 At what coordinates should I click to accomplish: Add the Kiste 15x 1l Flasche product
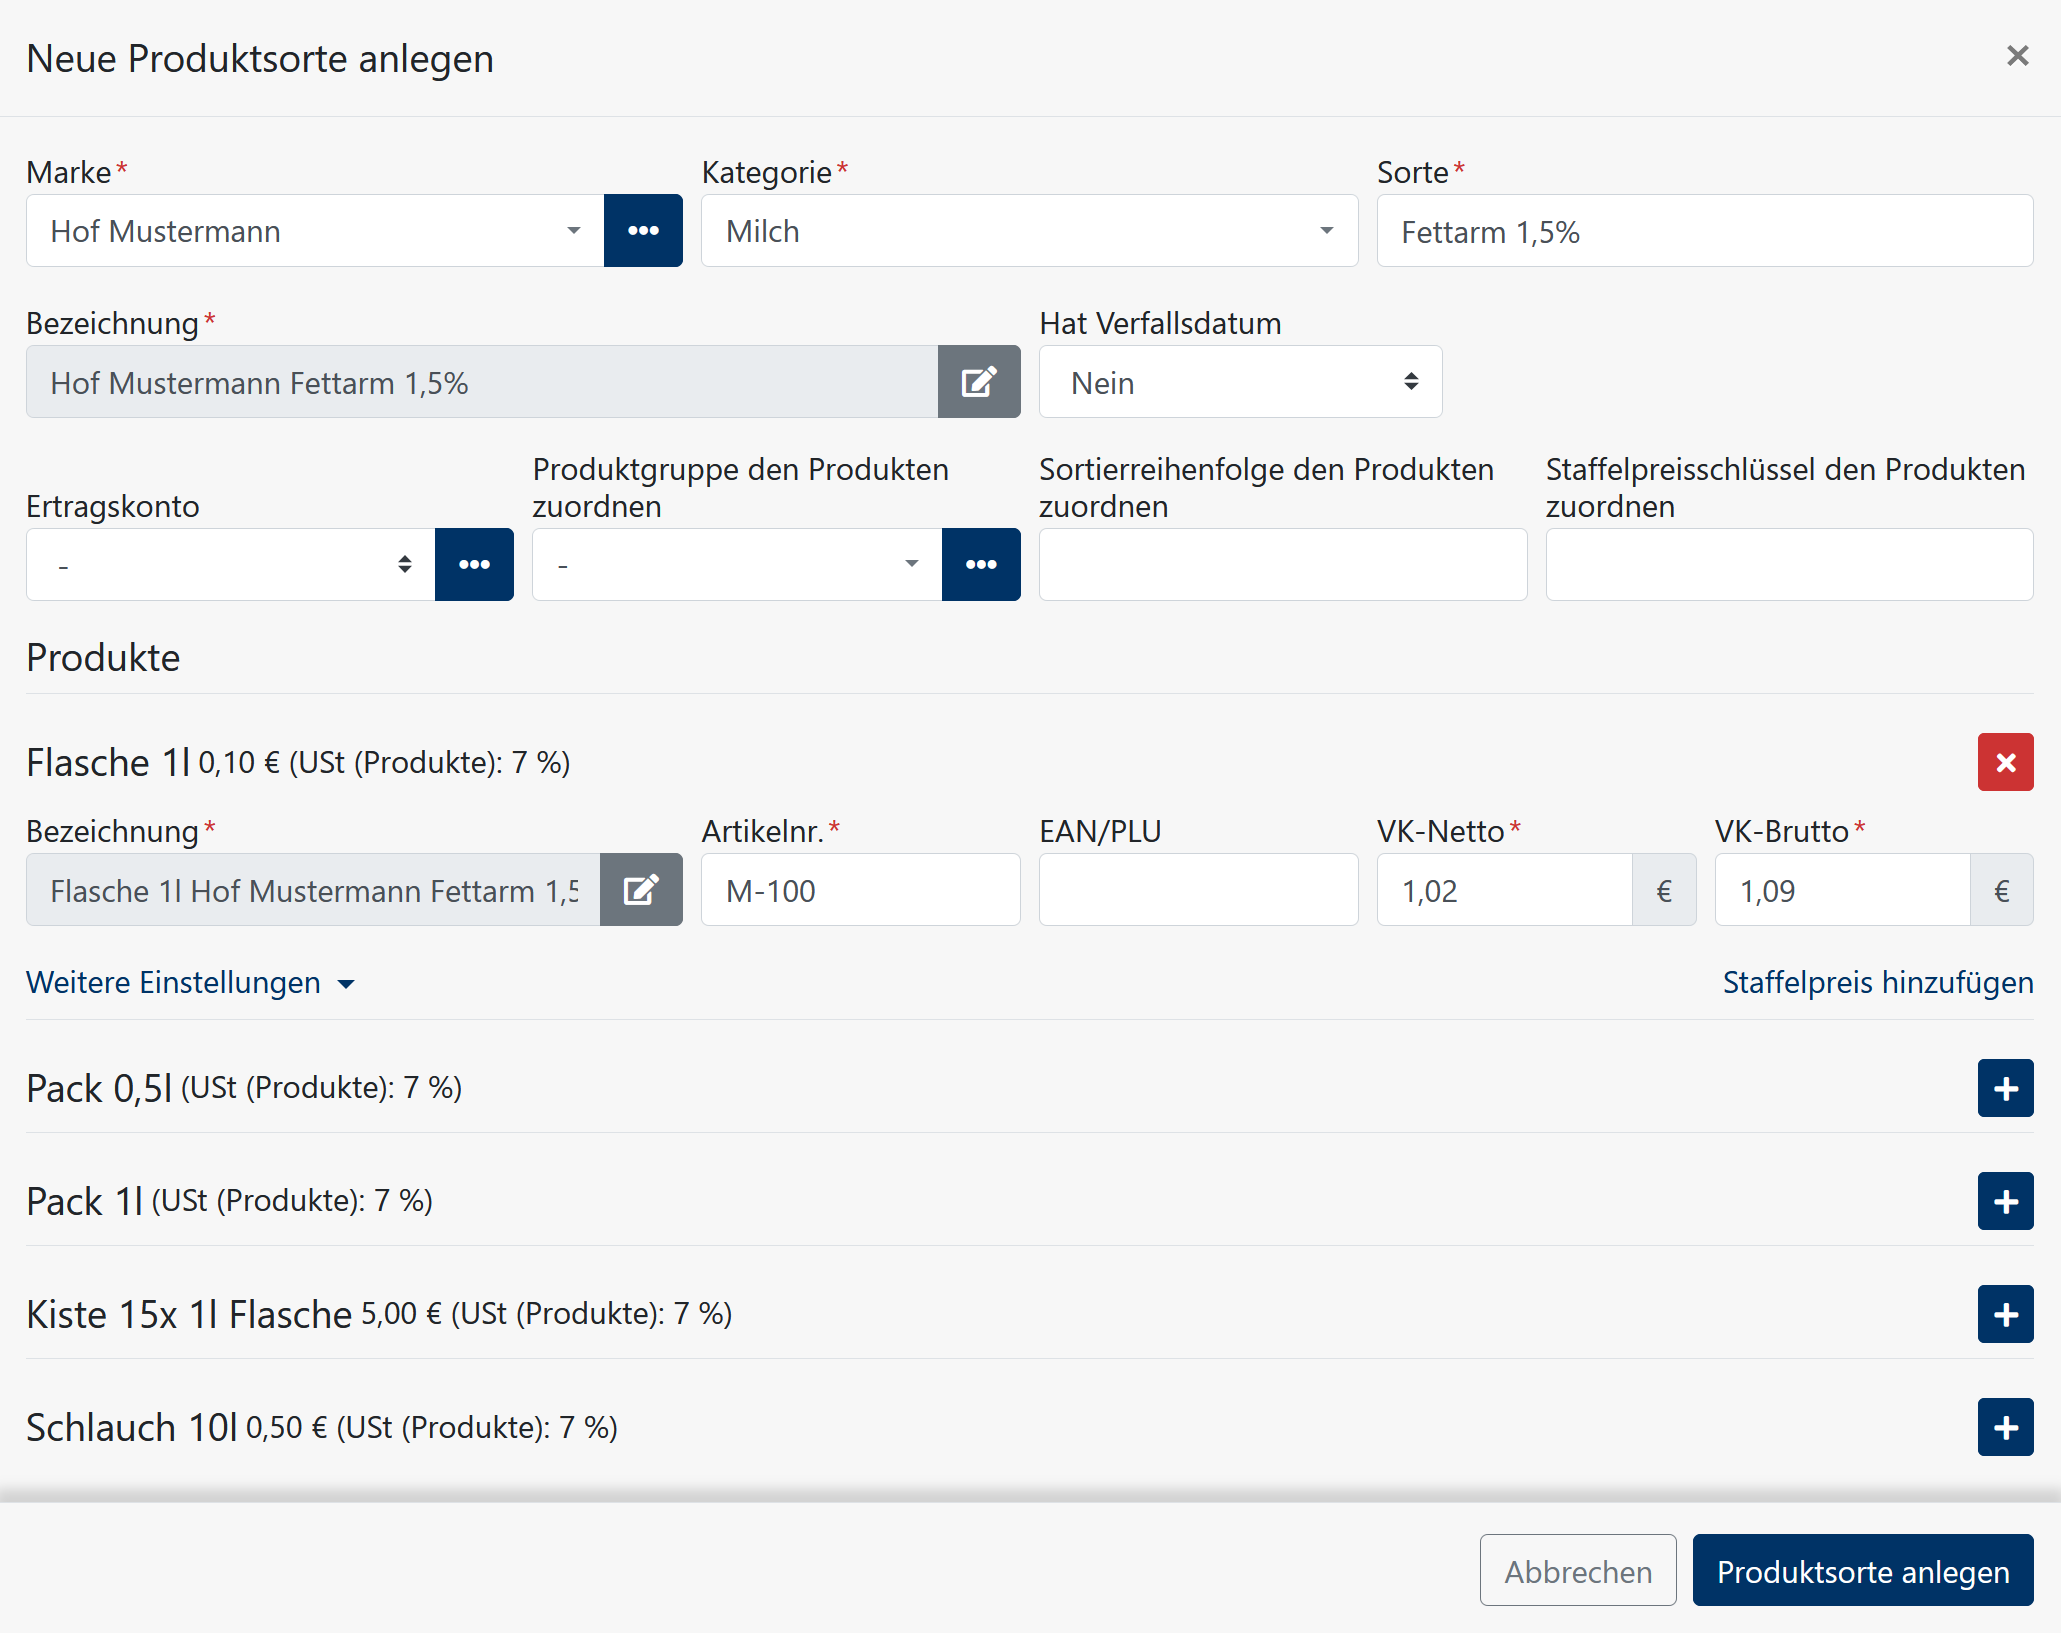click(x=2005, y=1314)
